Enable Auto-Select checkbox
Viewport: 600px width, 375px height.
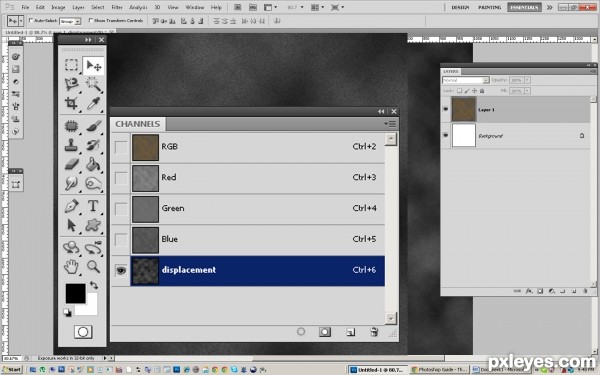[x=31, y=20]
